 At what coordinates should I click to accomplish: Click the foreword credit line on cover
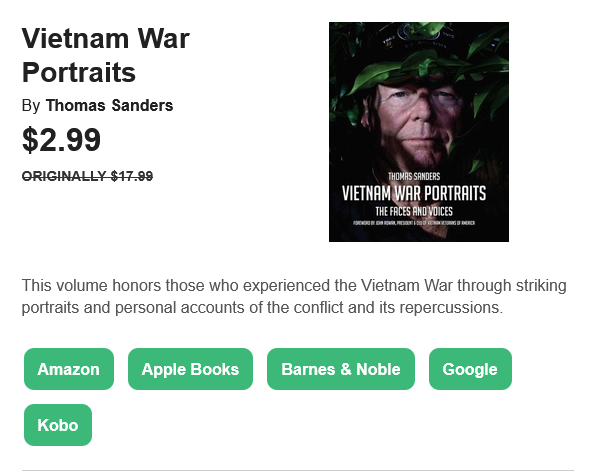[x=414, y=223]
